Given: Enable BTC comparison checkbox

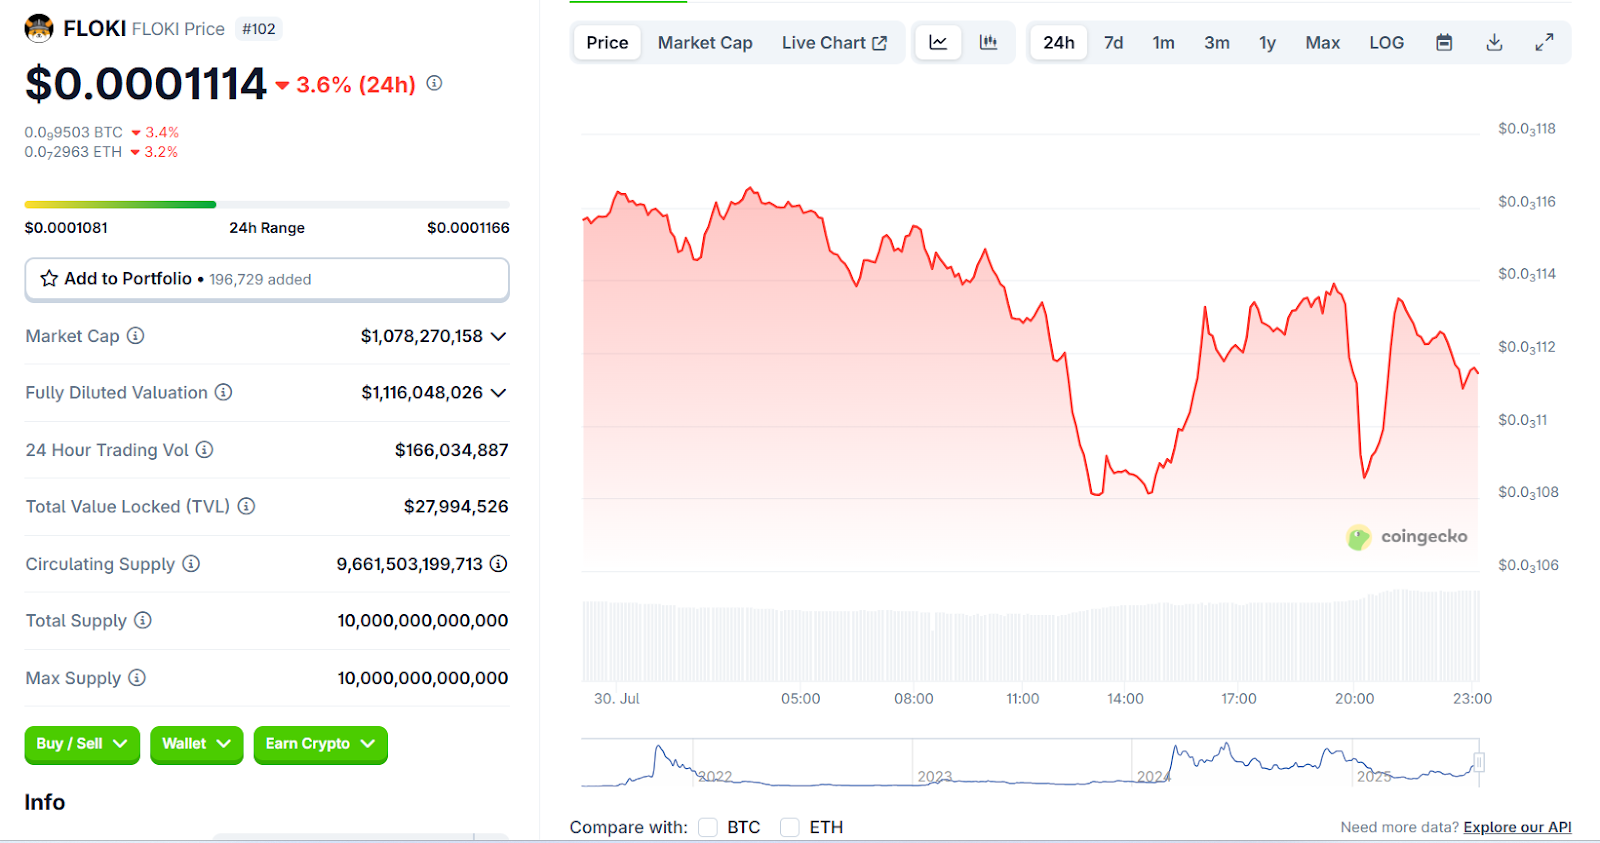Looking at the screenshot, I should pyautogui.click(x=708, y=827).
